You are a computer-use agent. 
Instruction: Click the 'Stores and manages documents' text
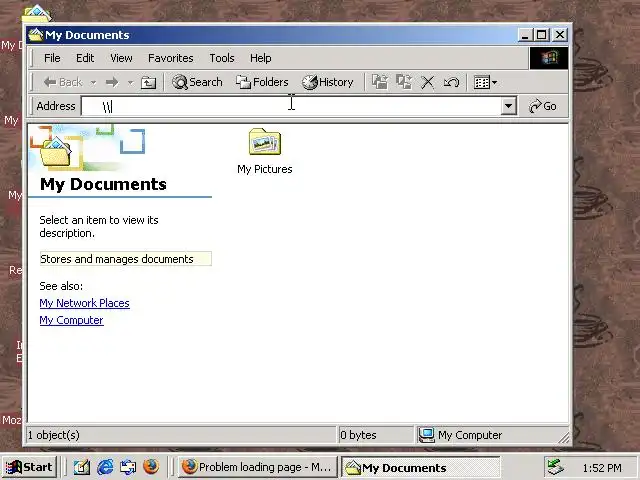117,259
